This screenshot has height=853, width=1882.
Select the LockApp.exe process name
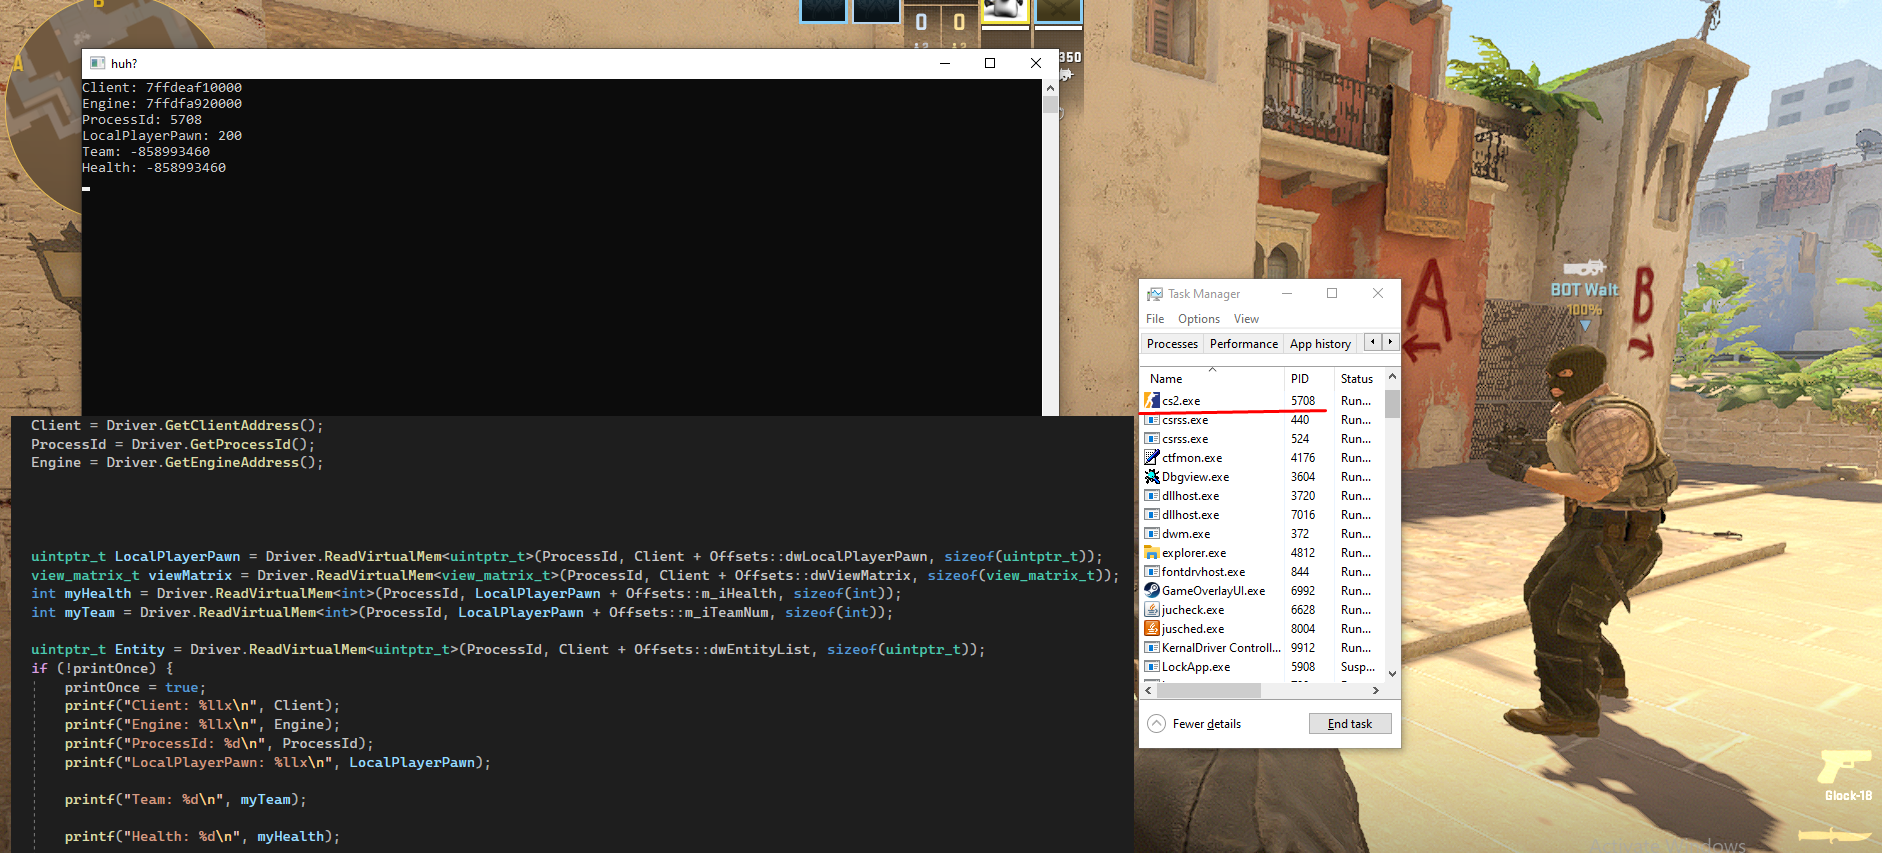pyautogui.click(x=1196, y=667)
